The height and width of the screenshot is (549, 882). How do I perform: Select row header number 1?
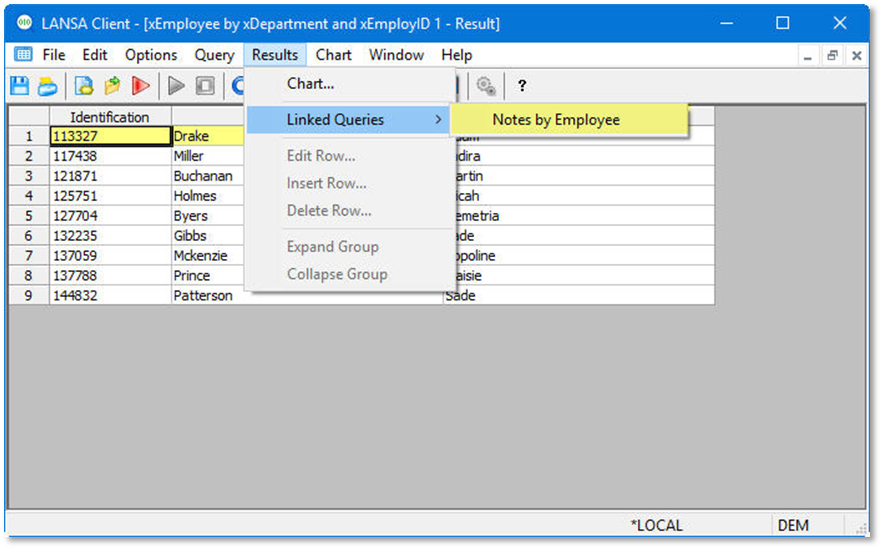(29, 136)
